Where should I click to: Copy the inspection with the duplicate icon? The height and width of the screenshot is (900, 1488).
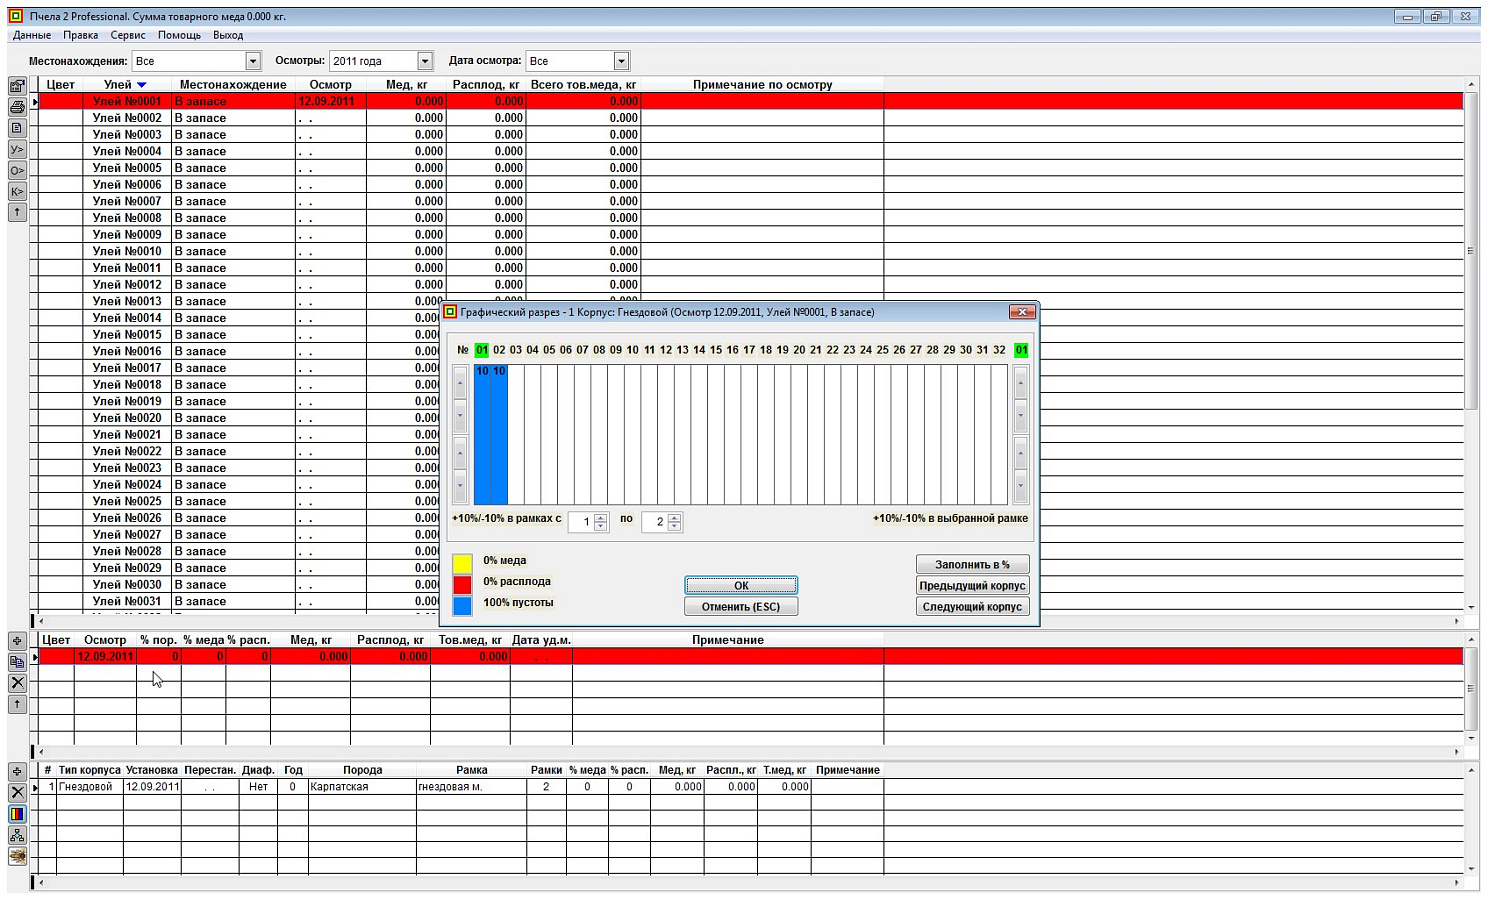pyautogui.click(x=17, y=662)
